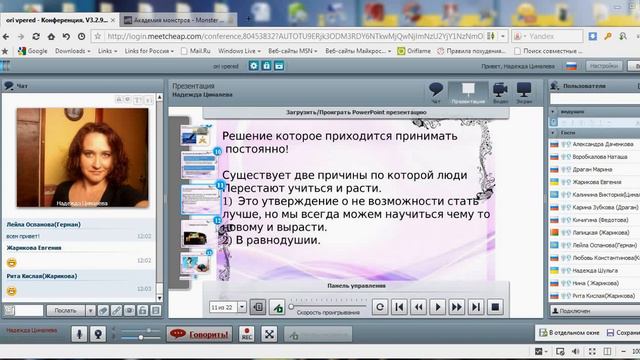
Task: Open conference settings gear icon
Action: (253, 66)
